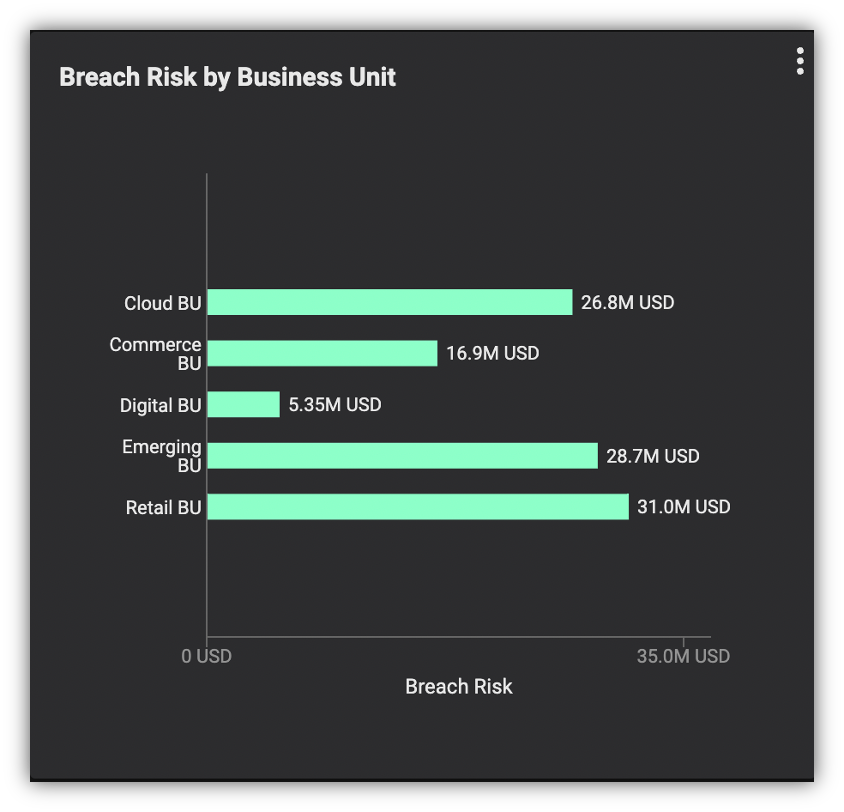The image size is (844, 812).
Task: Click the 16.9M USD value label
Action: tap(493, 354)
